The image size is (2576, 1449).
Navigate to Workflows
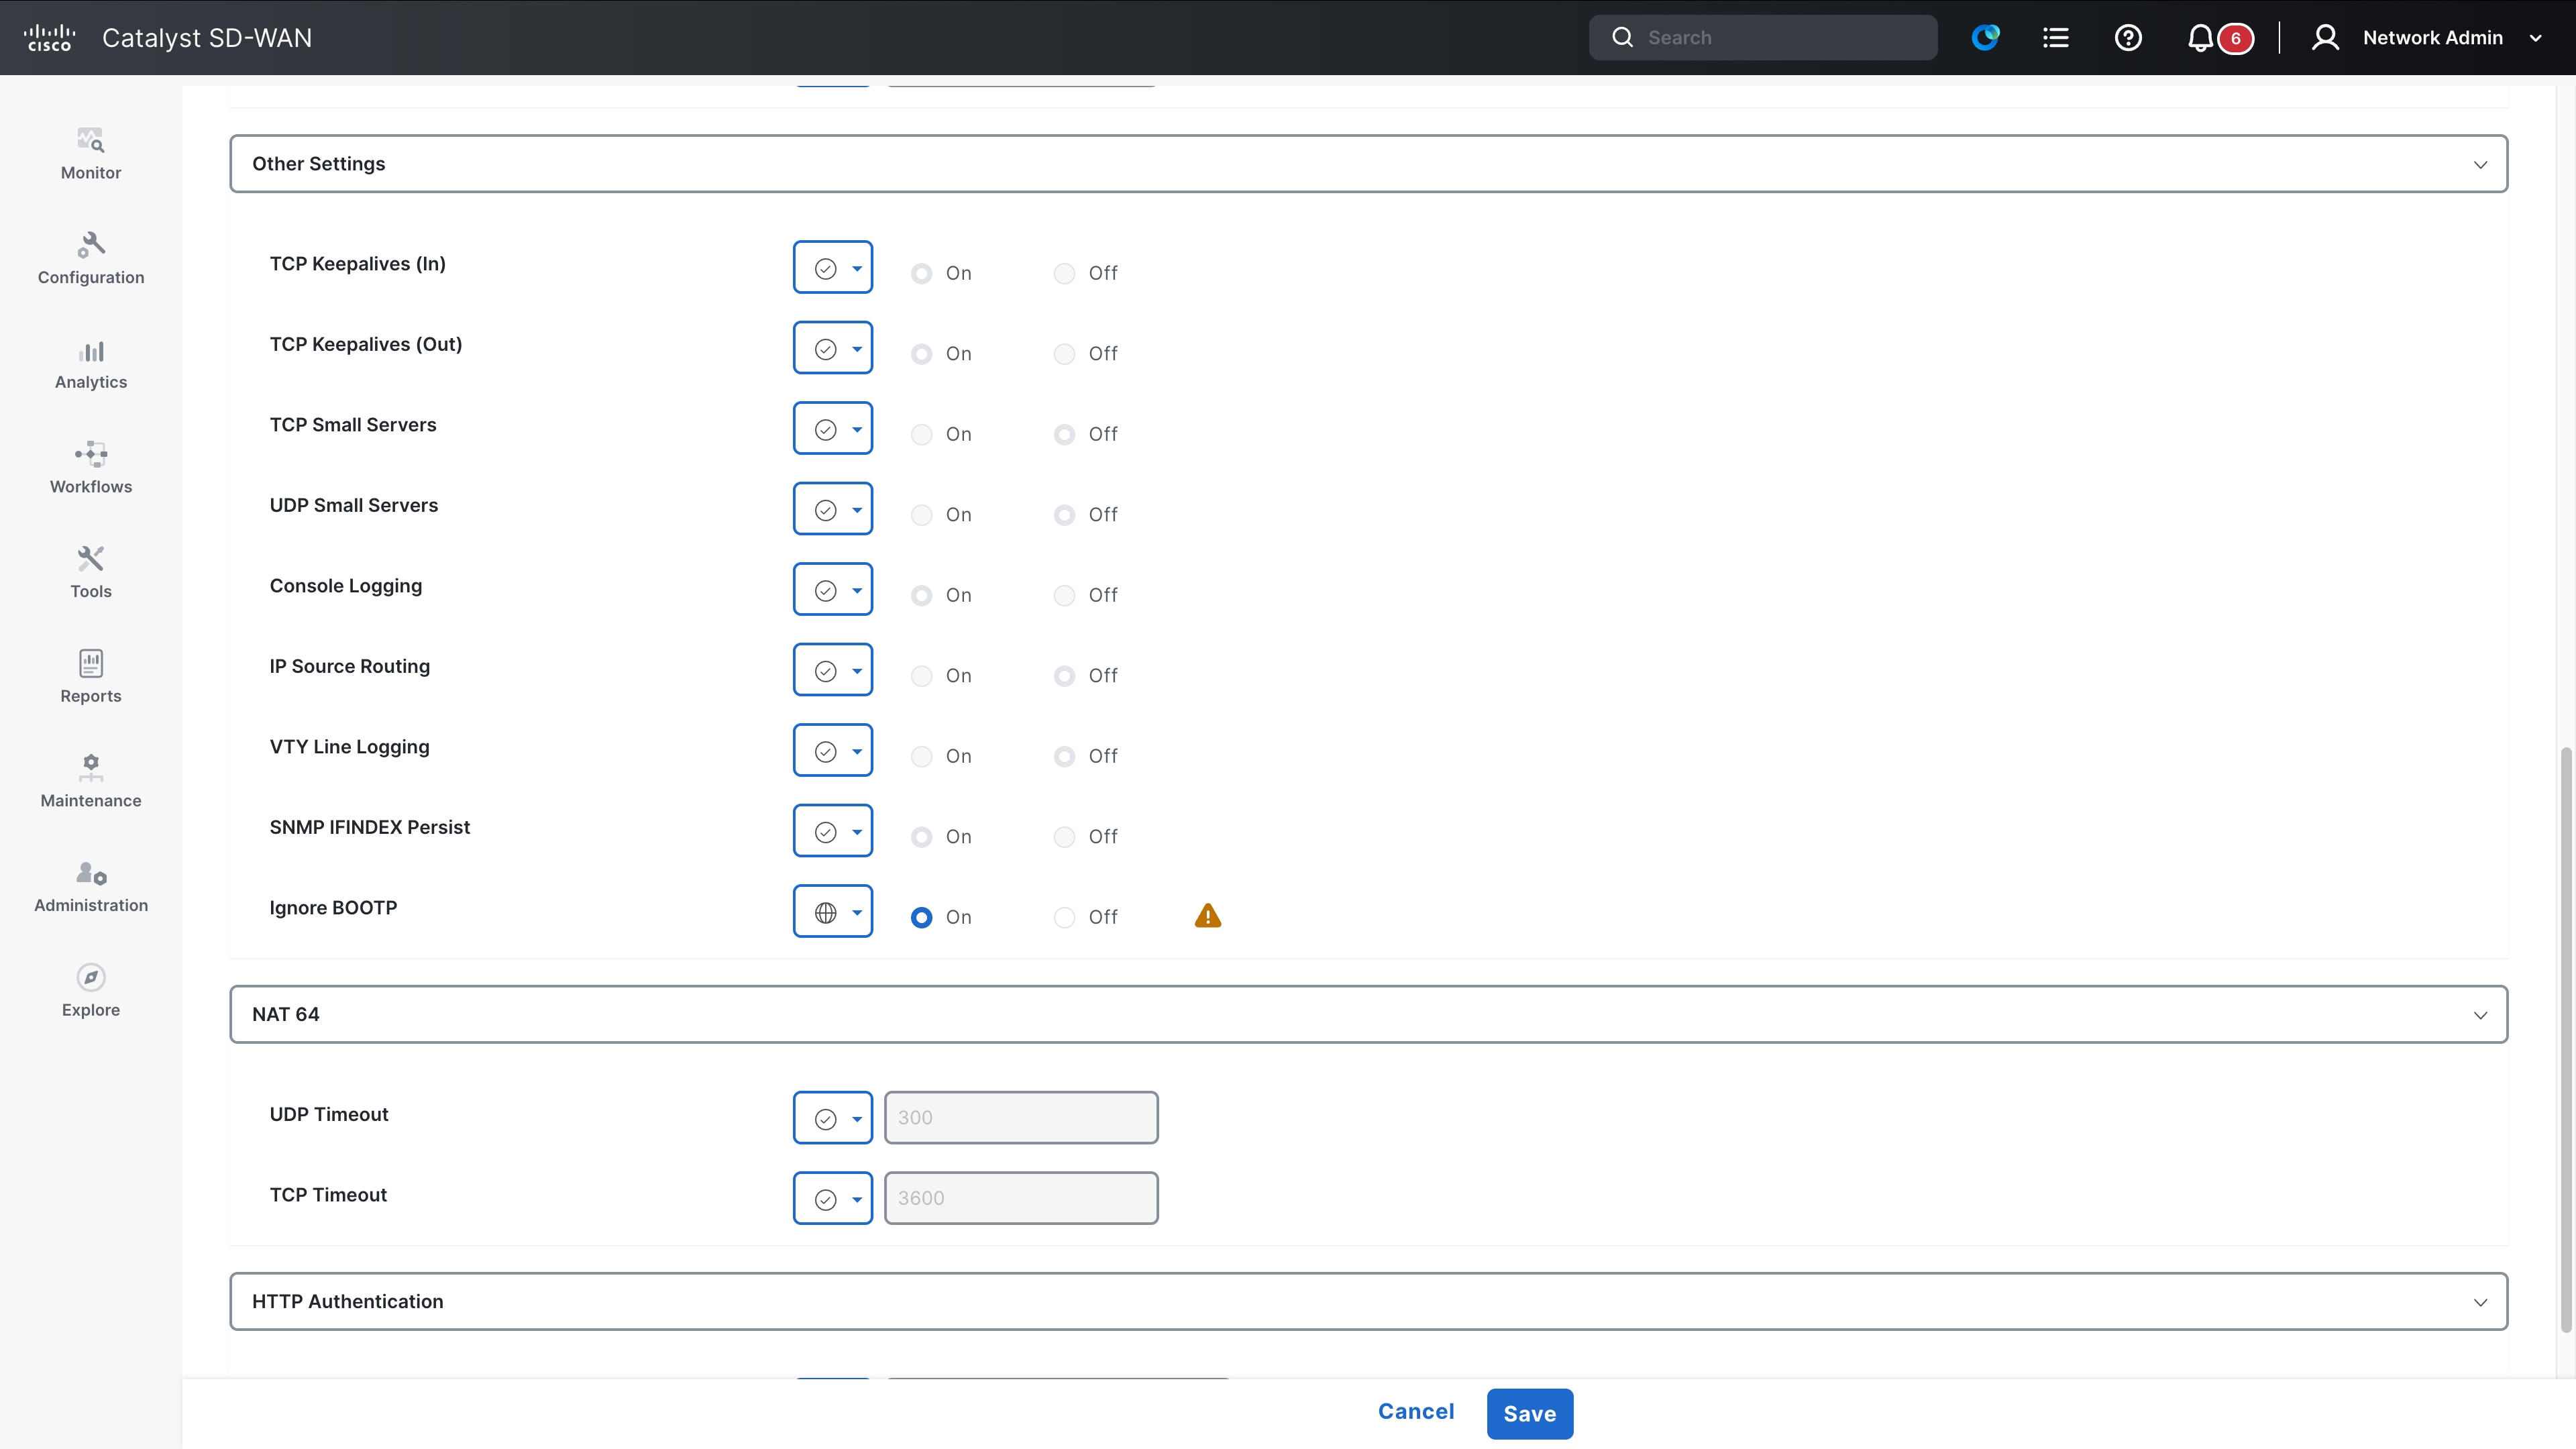[x=90, y=467]
